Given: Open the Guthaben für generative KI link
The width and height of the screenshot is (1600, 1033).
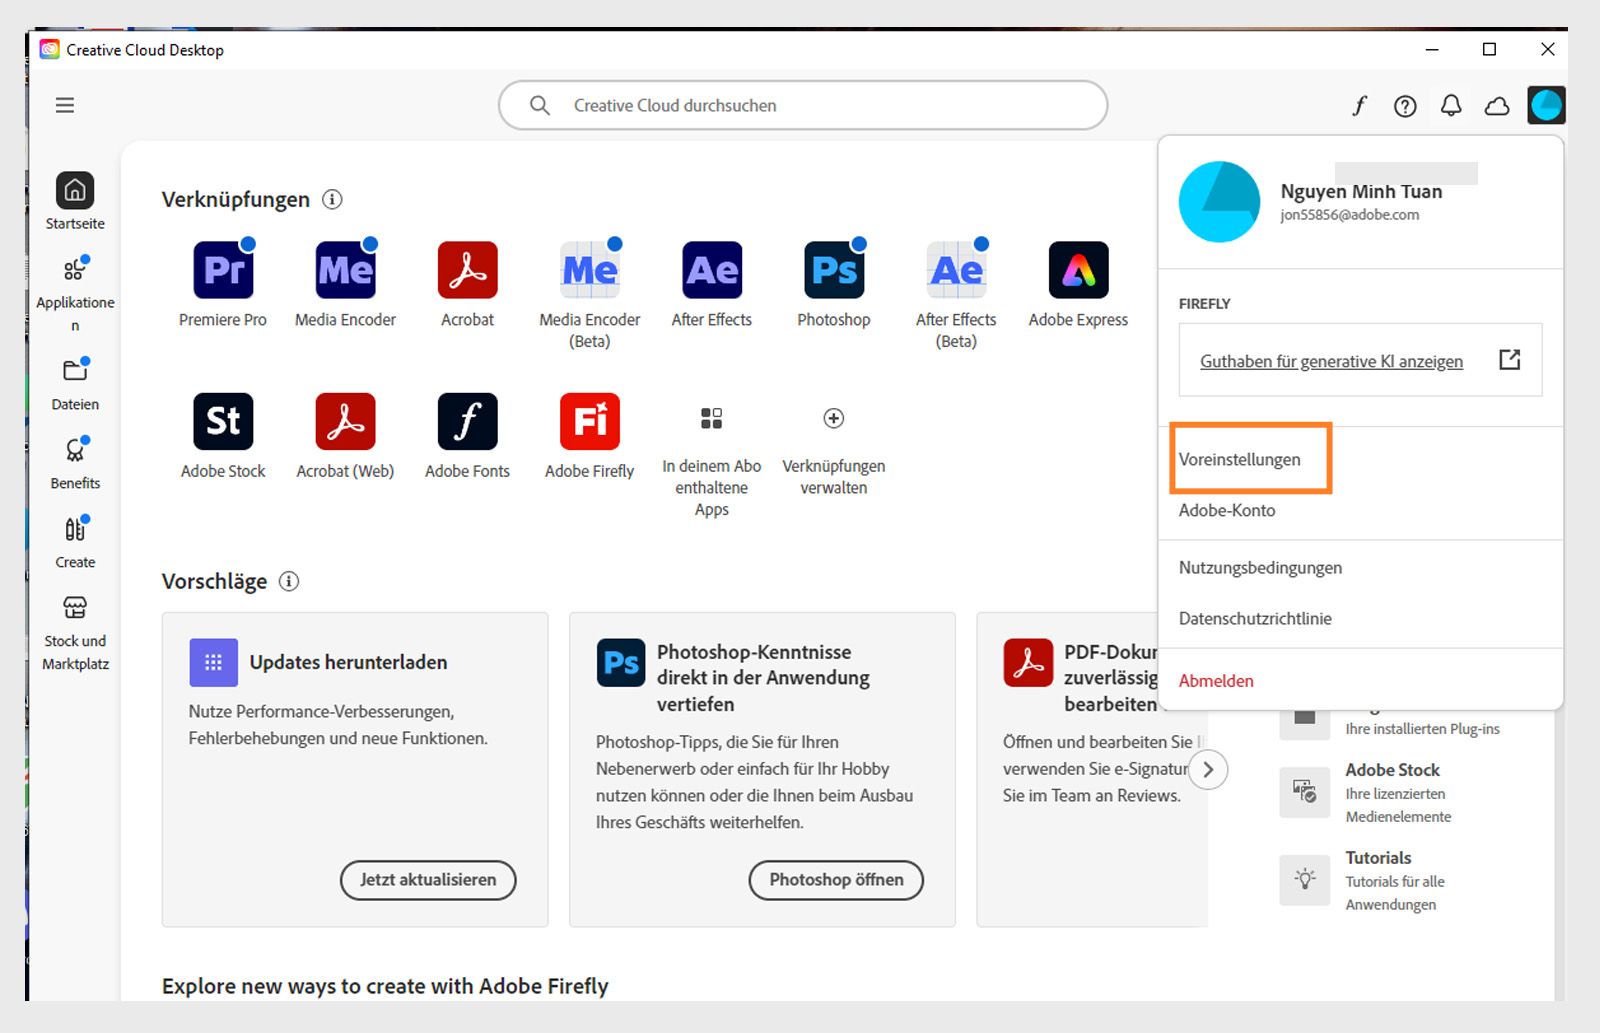Looking at the screenshot, I should click(x=1331, y=361).
